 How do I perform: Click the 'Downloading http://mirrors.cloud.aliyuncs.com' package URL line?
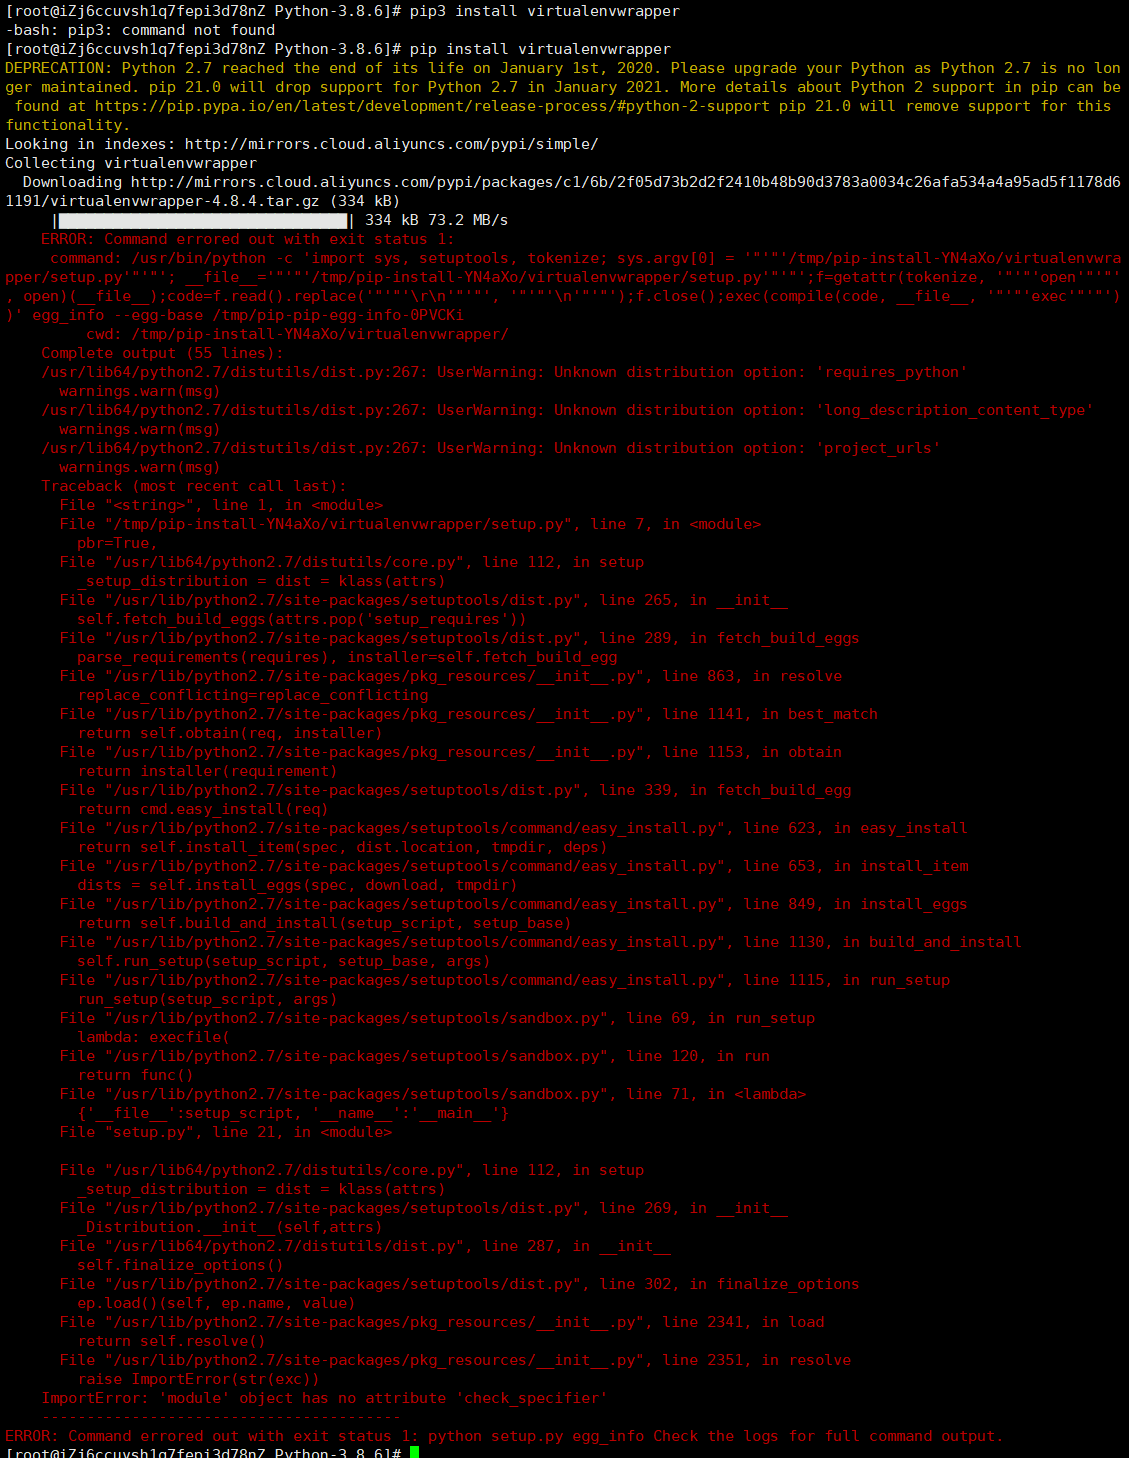pos(572,182)
